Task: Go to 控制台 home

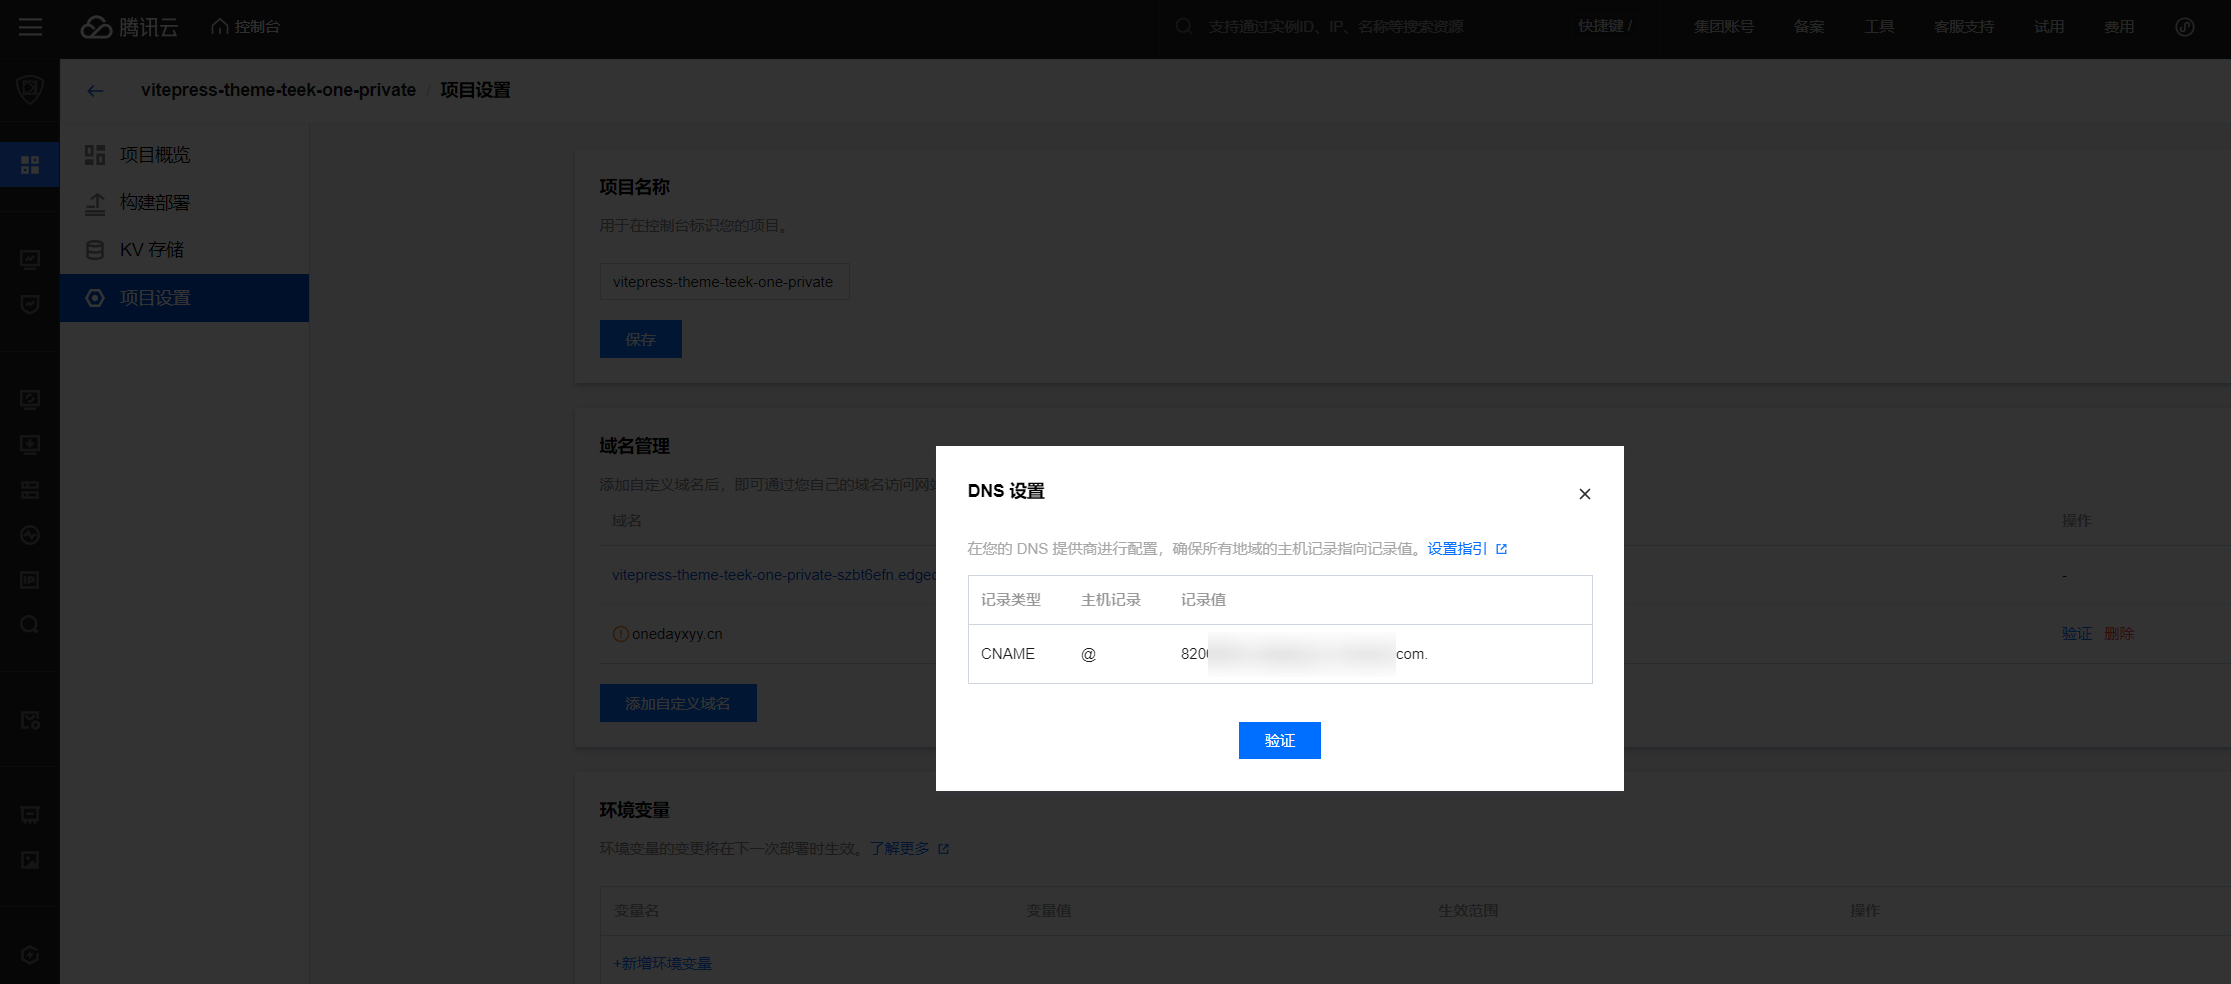Action: (x=245, y=27)
